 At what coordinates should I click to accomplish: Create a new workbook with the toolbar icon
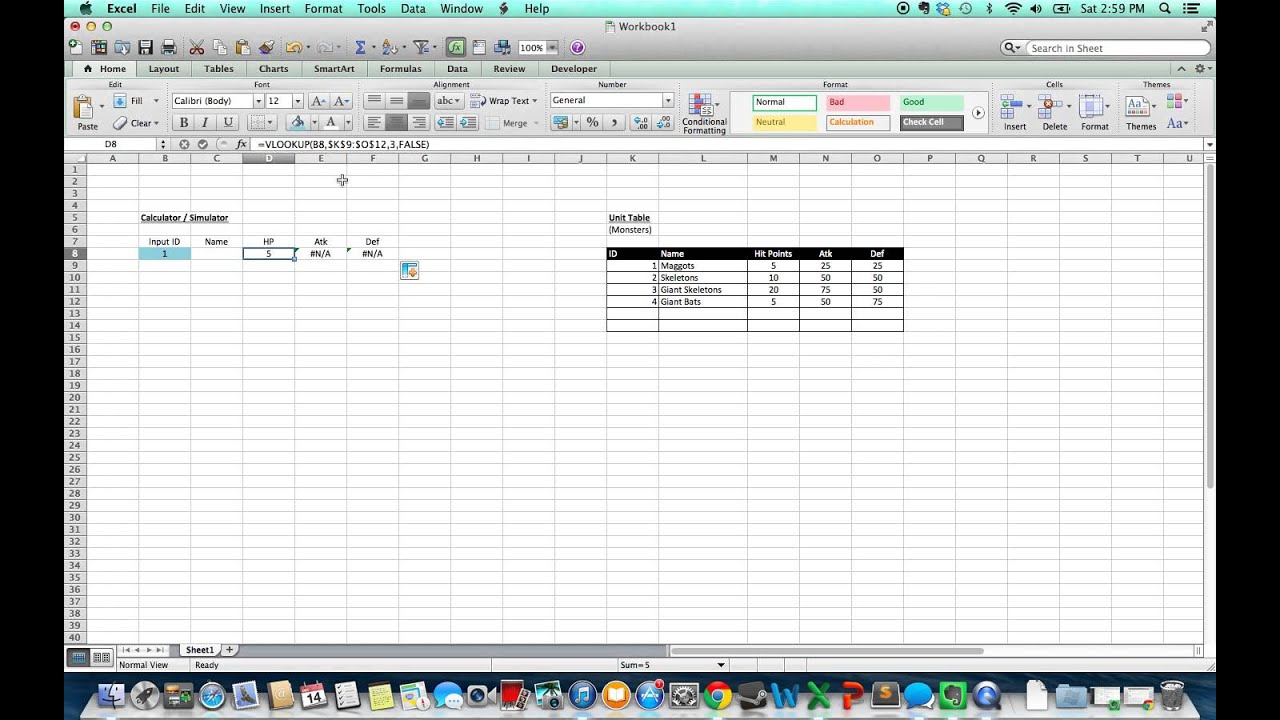76,47
